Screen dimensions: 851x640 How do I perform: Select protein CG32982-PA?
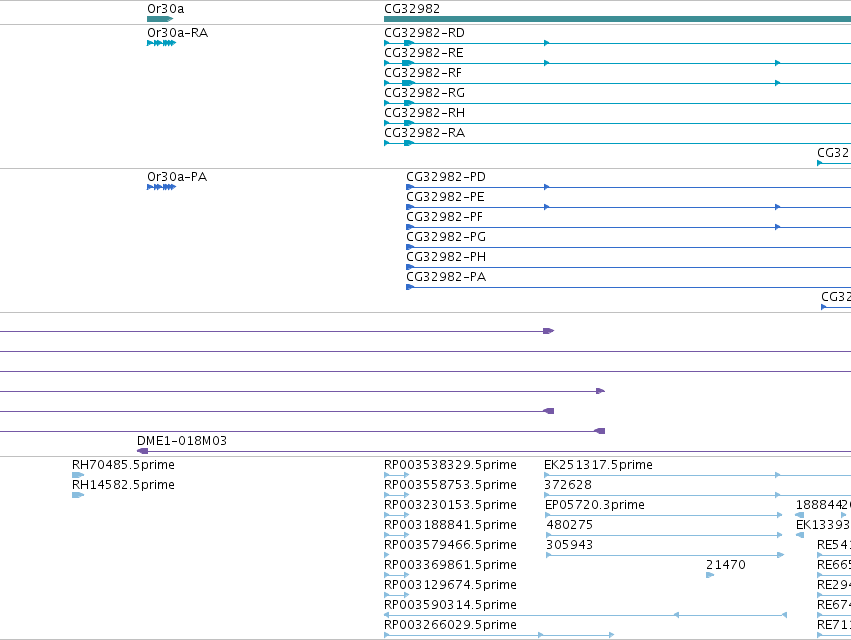pyautogui.click(x=446, y=277)
